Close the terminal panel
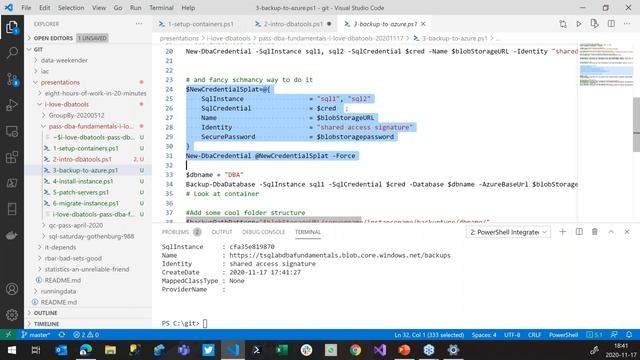The image size is (640, 360). [627, 232]
